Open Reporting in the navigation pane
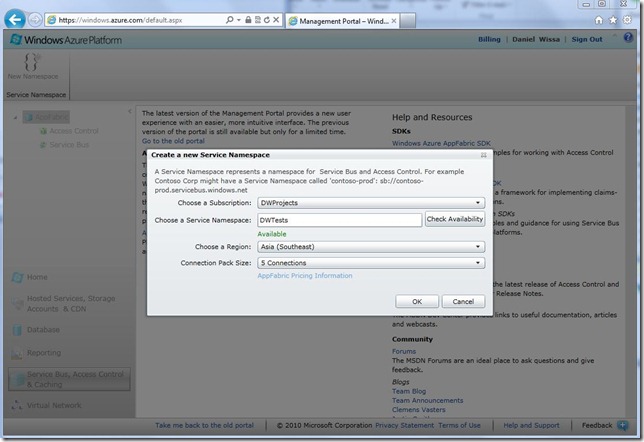 [44, 353]
